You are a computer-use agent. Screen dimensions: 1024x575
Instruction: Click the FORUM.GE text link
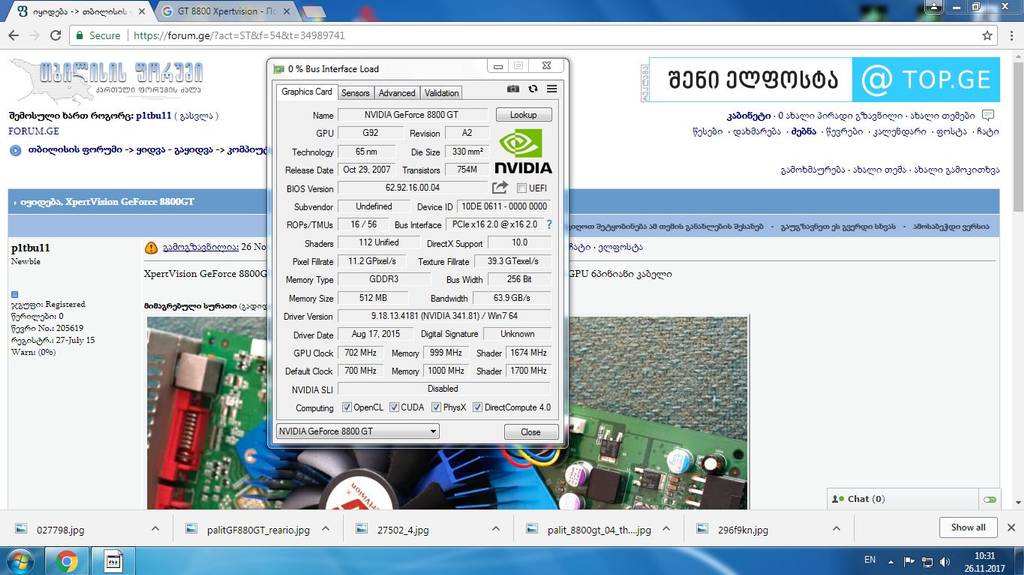tap(34, 131)
